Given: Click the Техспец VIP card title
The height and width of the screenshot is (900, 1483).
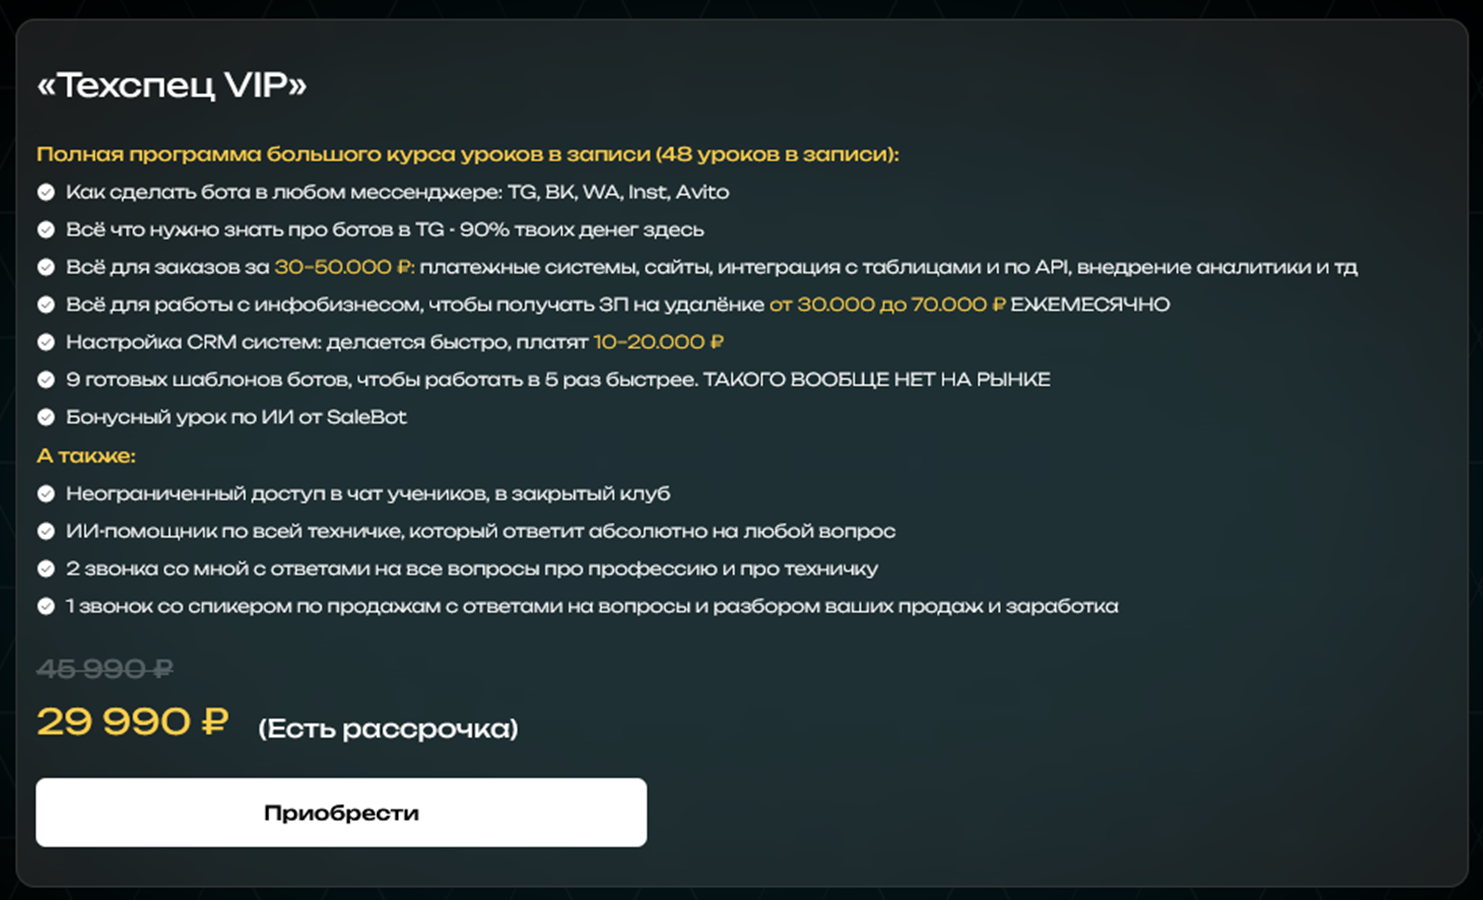Looking at the screenshot, I should coord(171,84).
